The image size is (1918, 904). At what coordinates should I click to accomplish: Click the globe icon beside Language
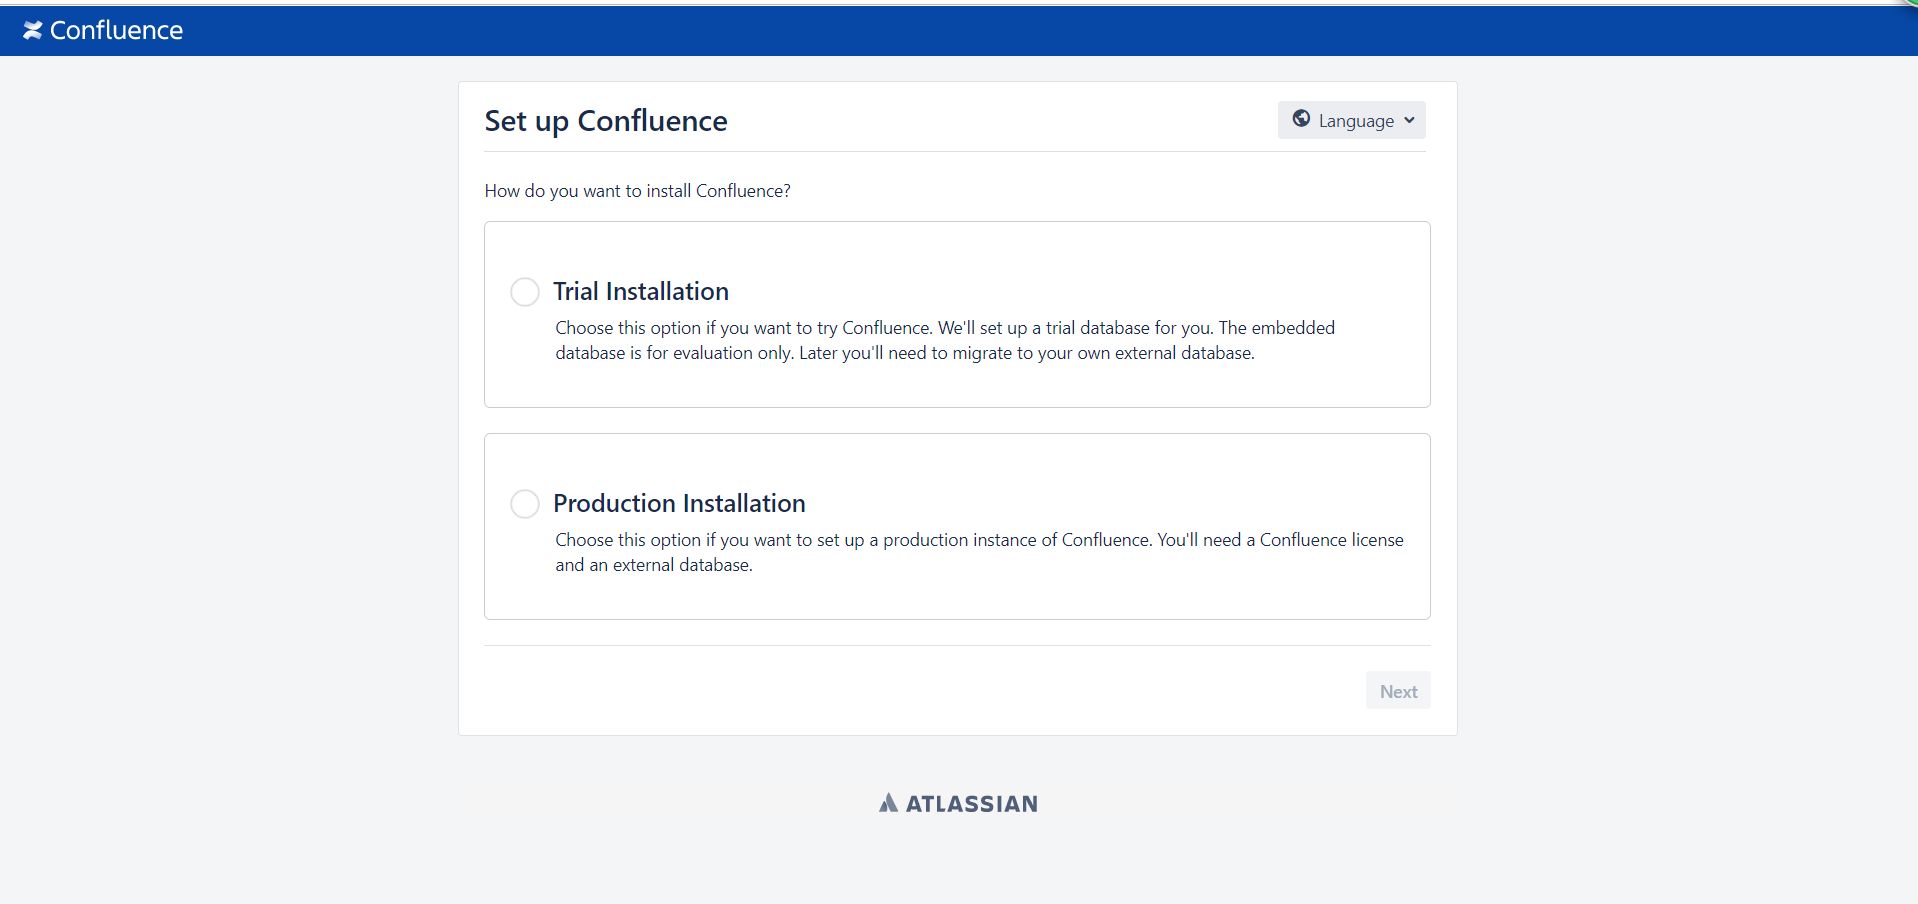click(x=1301, y=119)
